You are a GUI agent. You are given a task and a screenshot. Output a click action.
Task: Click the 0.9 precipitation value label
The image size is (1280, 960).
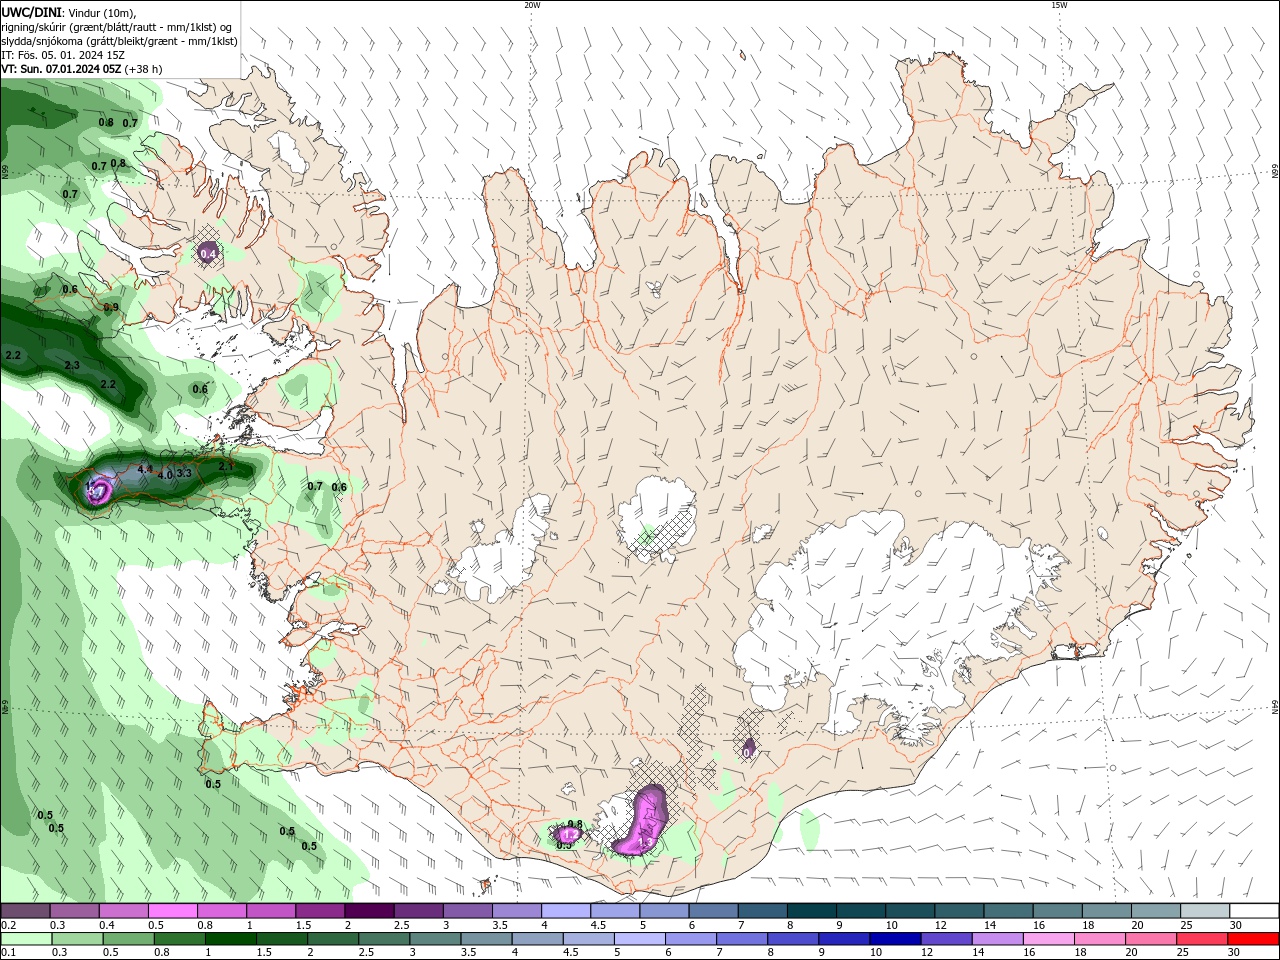click(x=111, y=307)
